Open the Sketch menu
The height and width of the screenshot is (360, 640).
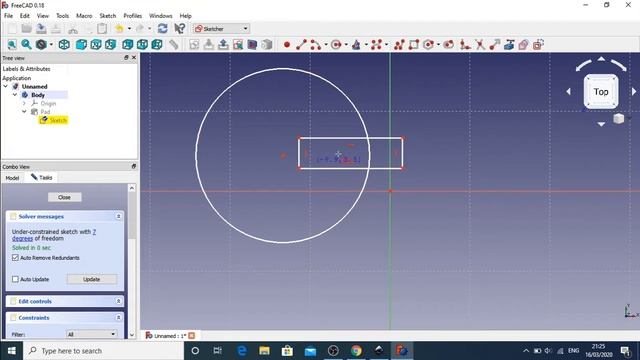point(108,16)
